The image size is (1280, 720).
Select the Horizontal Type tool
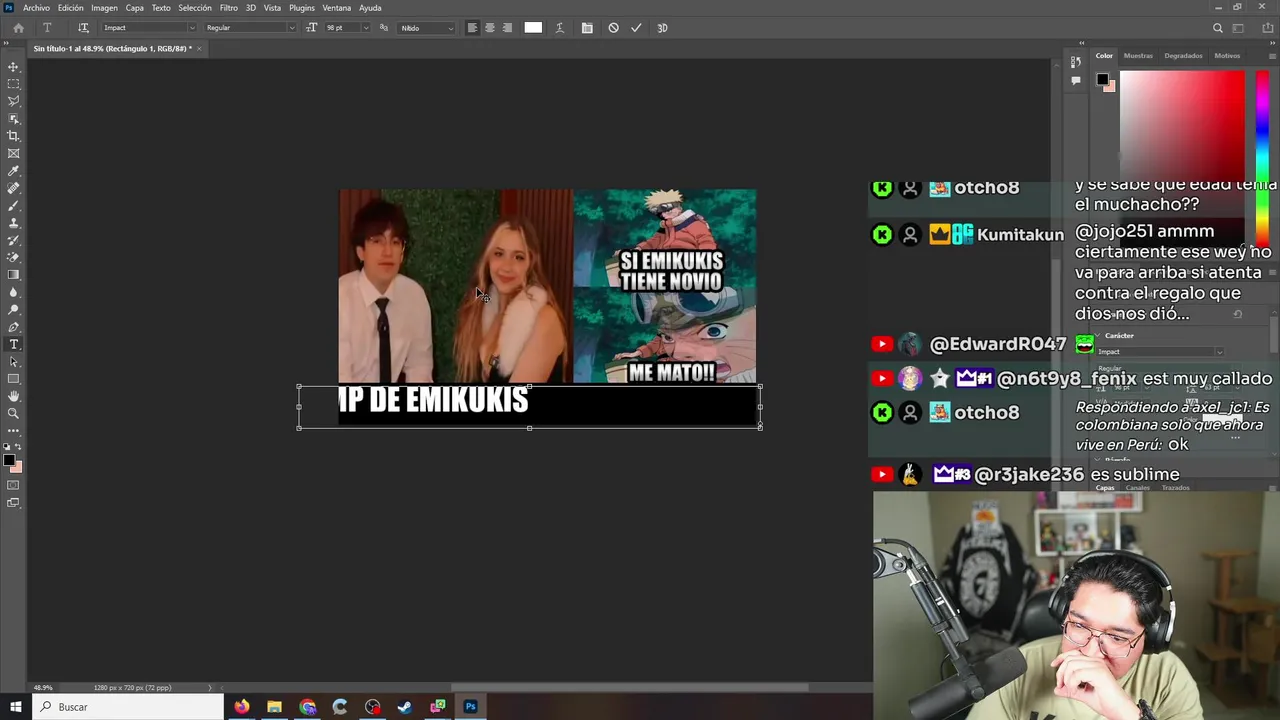pos(13,344)
